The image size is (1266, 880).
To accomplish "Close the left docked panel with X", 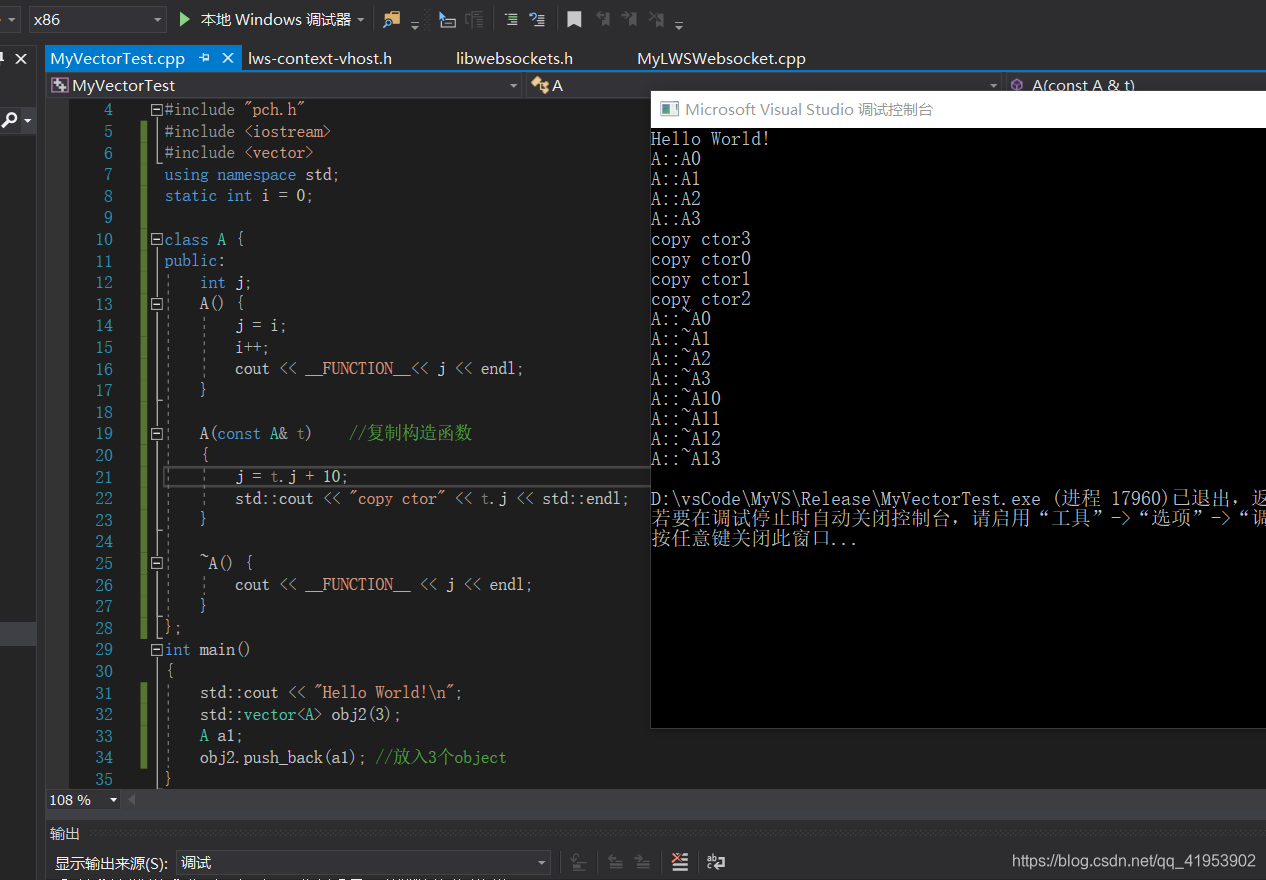I will (21, 58).
